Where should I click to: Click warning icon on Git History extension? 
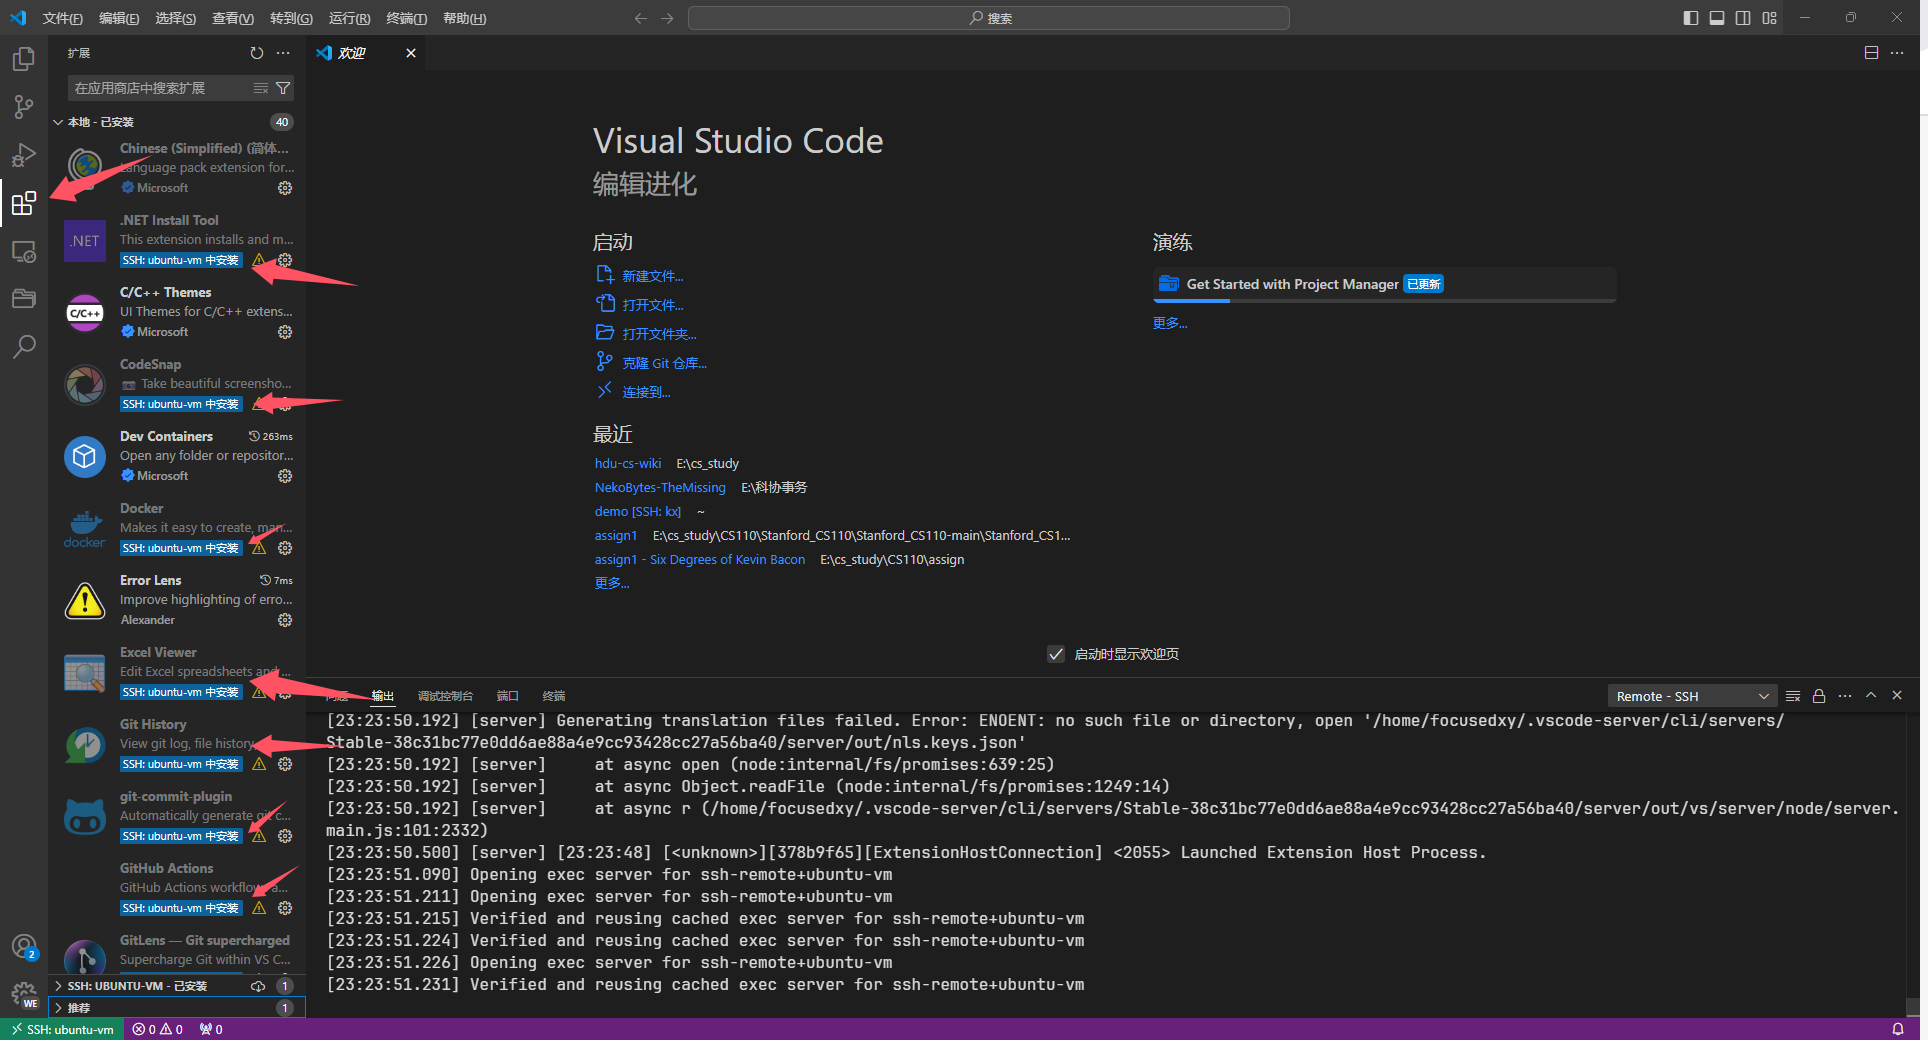(259, 764)
